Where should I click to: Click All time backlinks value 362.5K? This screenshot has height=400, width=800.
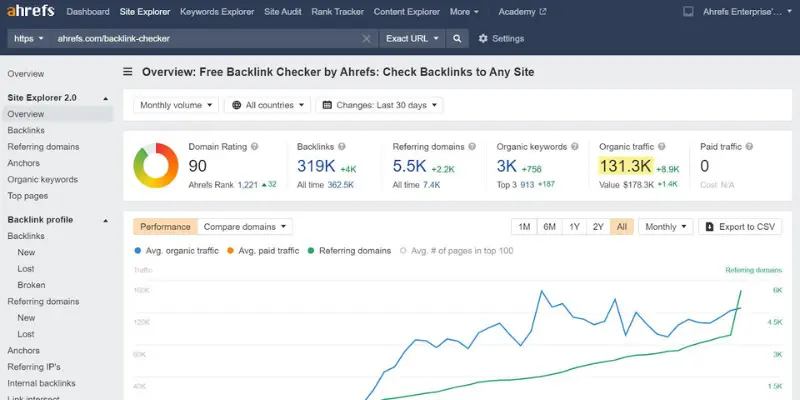click(340, 185)
